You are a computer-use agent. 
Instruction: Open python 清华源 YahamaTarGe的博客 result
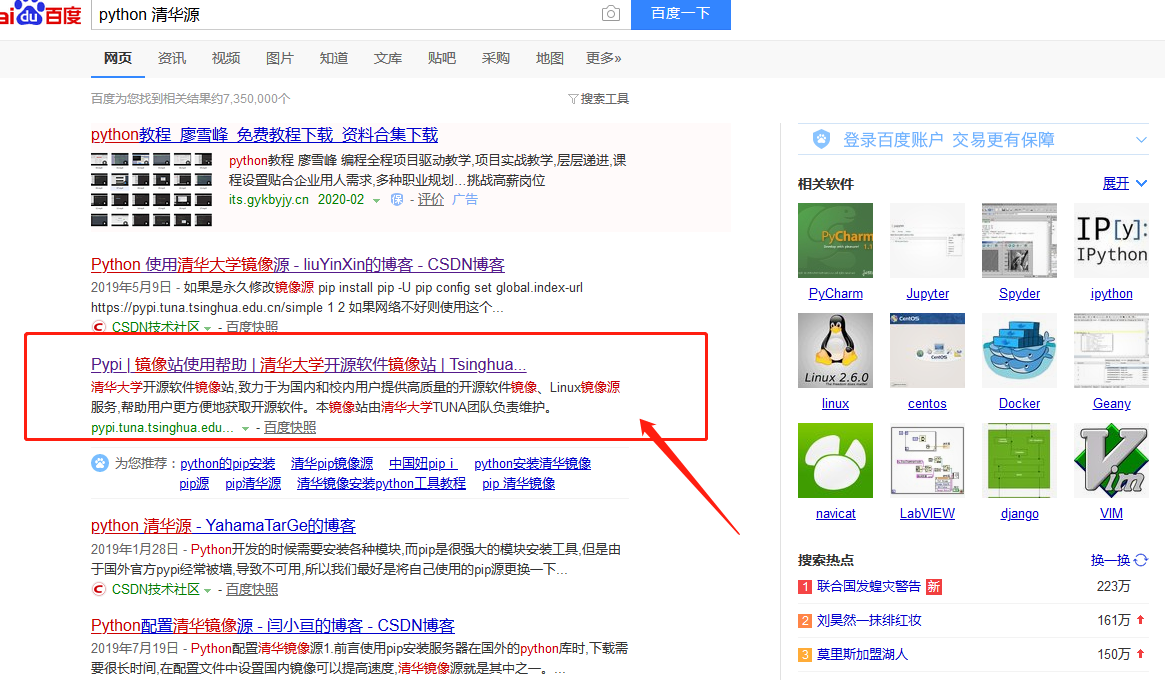223,525
